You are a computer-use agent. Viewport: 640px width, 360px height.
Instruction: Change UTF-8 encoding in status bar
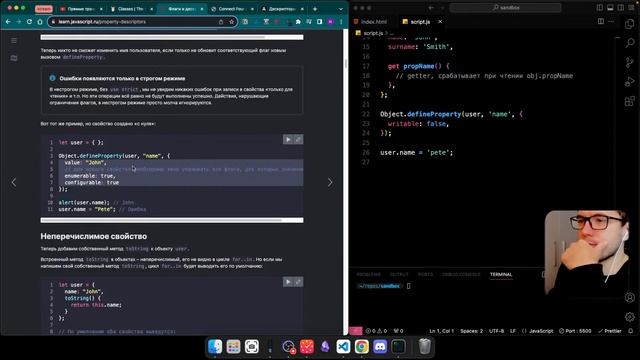pyautogui.click(x=496, y=331)
